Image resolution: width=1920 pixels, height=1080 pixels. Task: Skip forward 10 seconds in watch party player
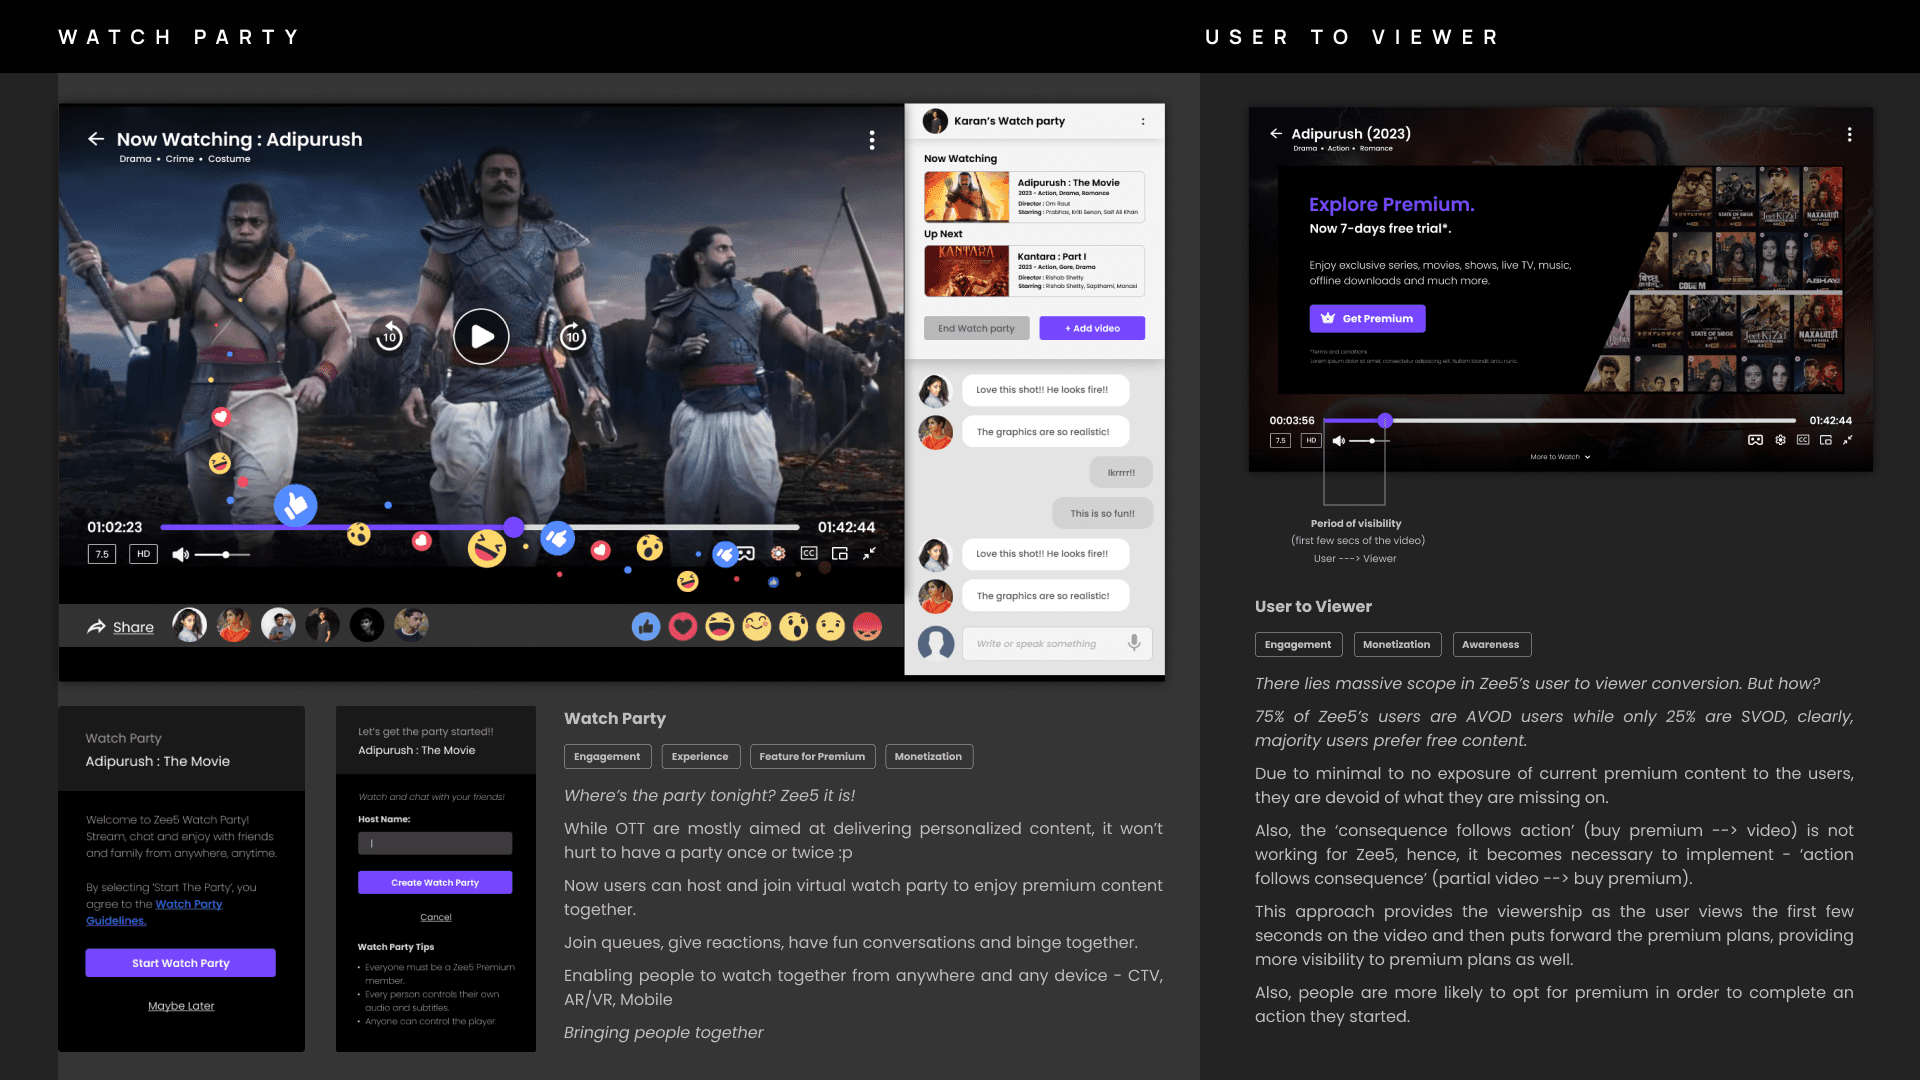[573, 336]
